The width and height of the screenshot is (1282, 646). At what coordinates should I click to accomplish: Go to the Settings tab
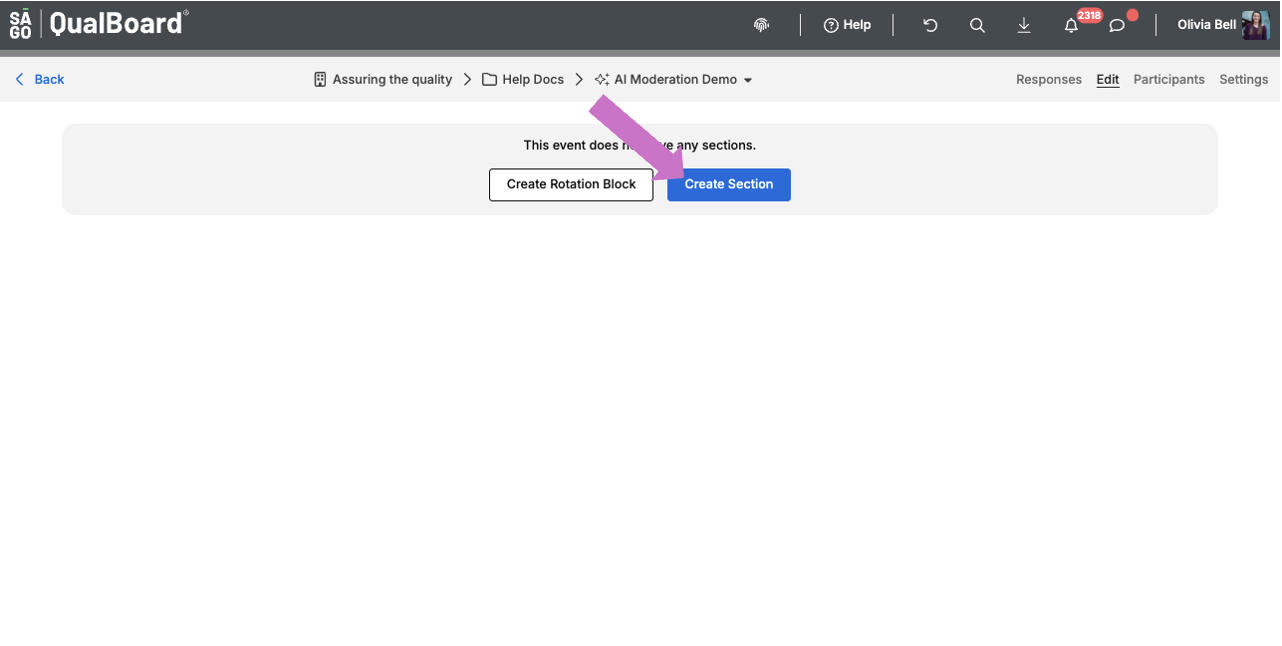tap(1243, 79)
